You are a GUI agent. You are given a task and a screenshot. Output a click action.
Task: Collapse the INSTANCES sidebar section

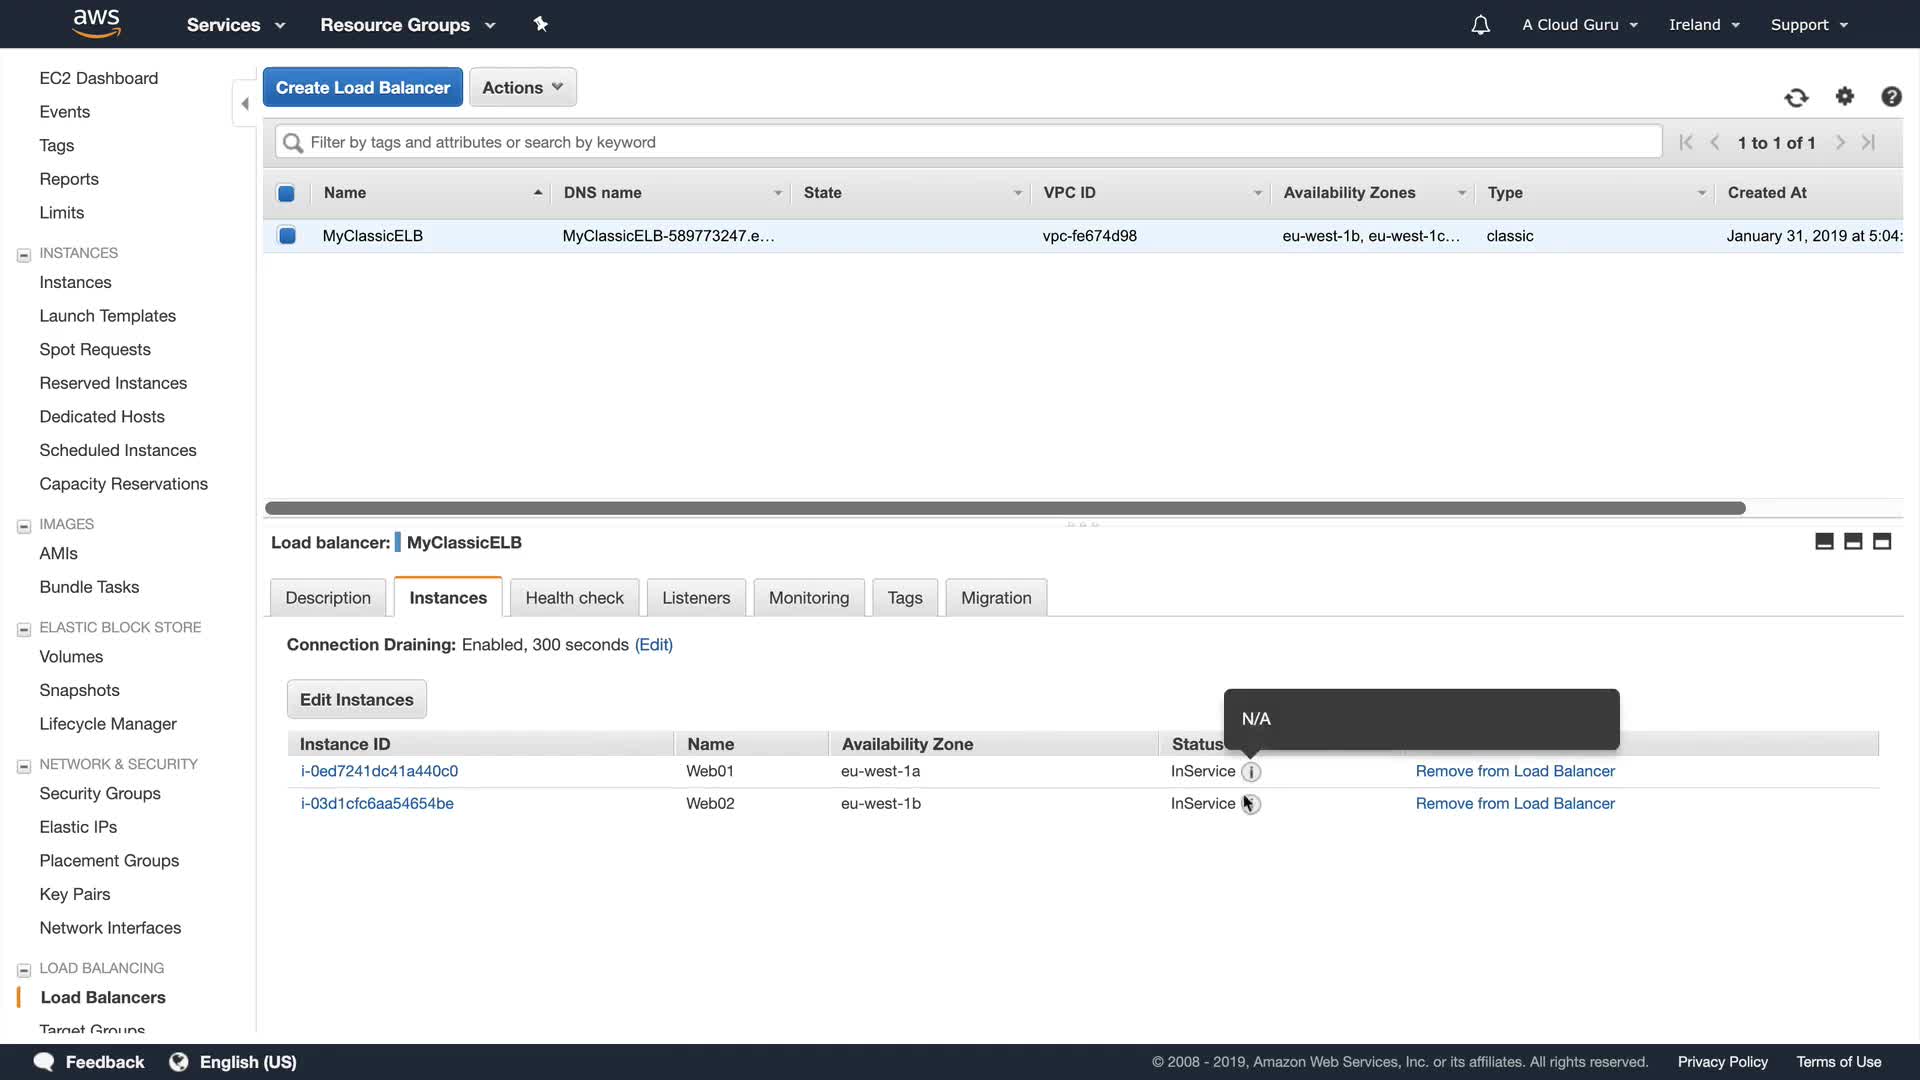click(x=24, y=254)
